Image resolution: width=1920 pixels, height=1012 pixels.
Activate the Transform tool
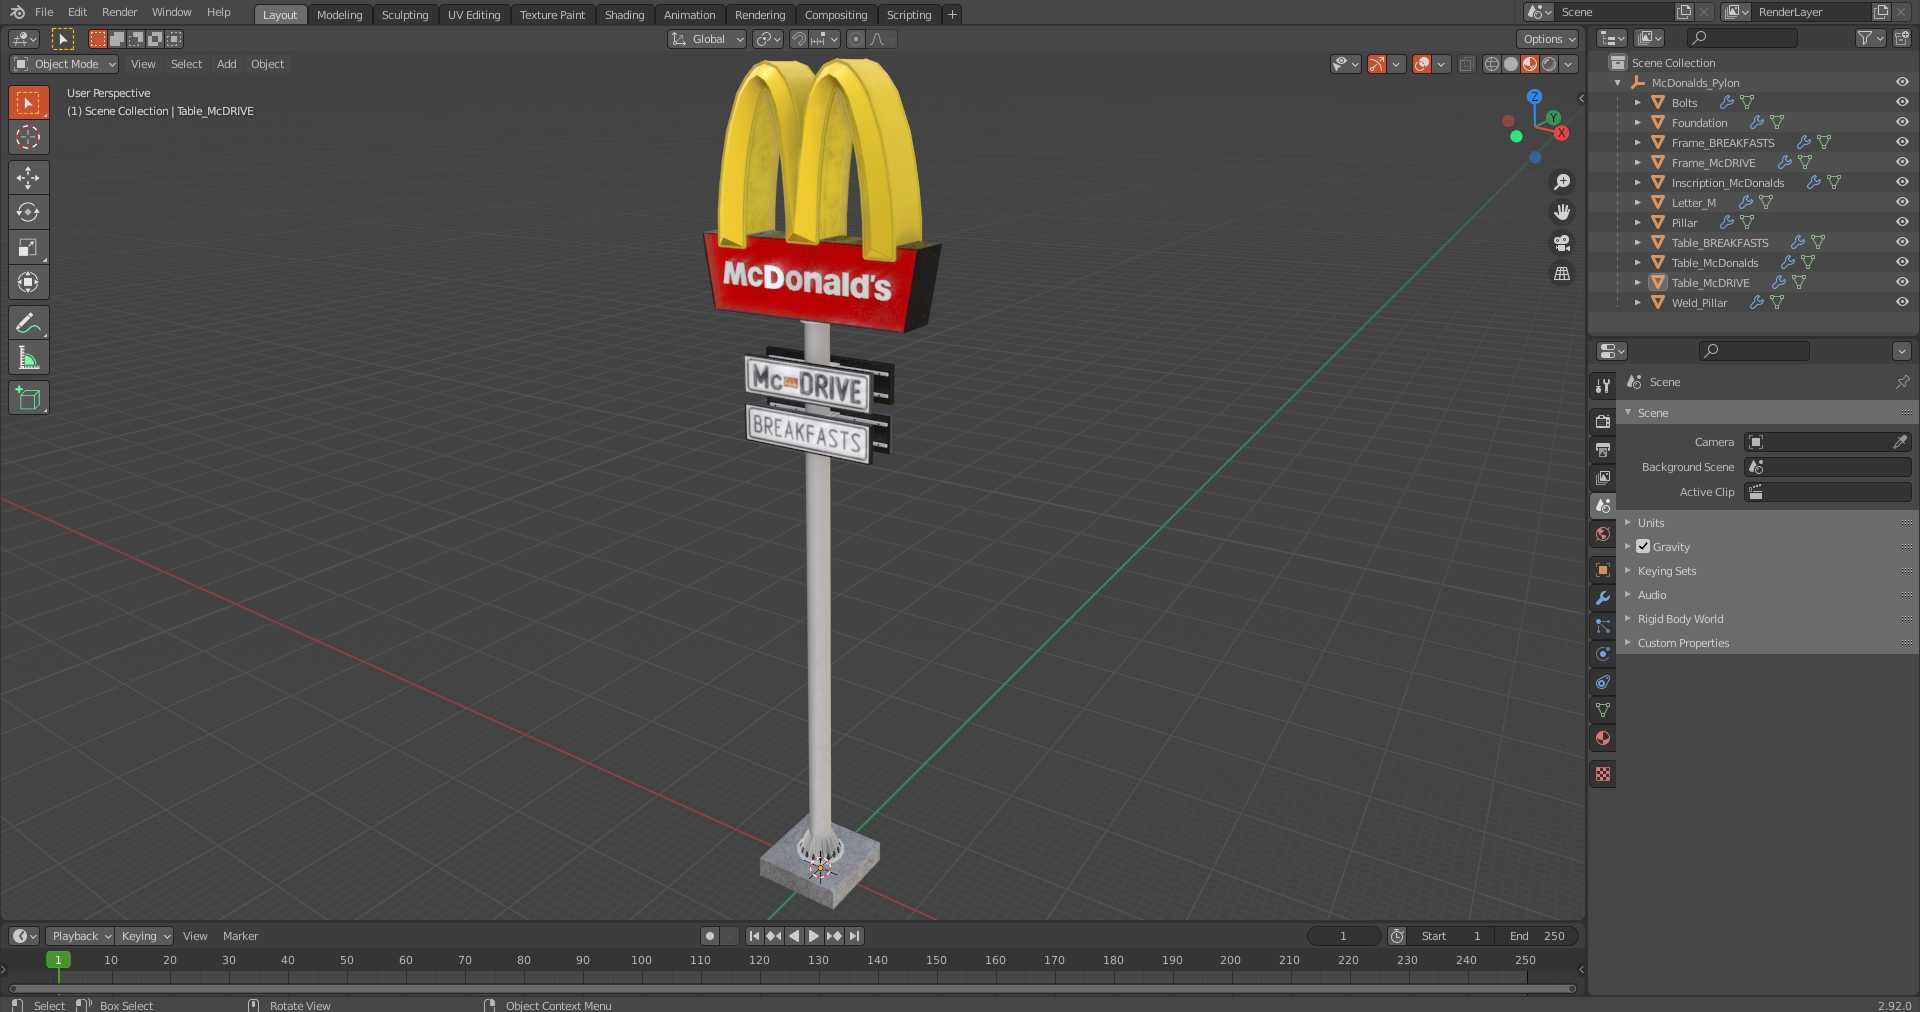(28, 282)
